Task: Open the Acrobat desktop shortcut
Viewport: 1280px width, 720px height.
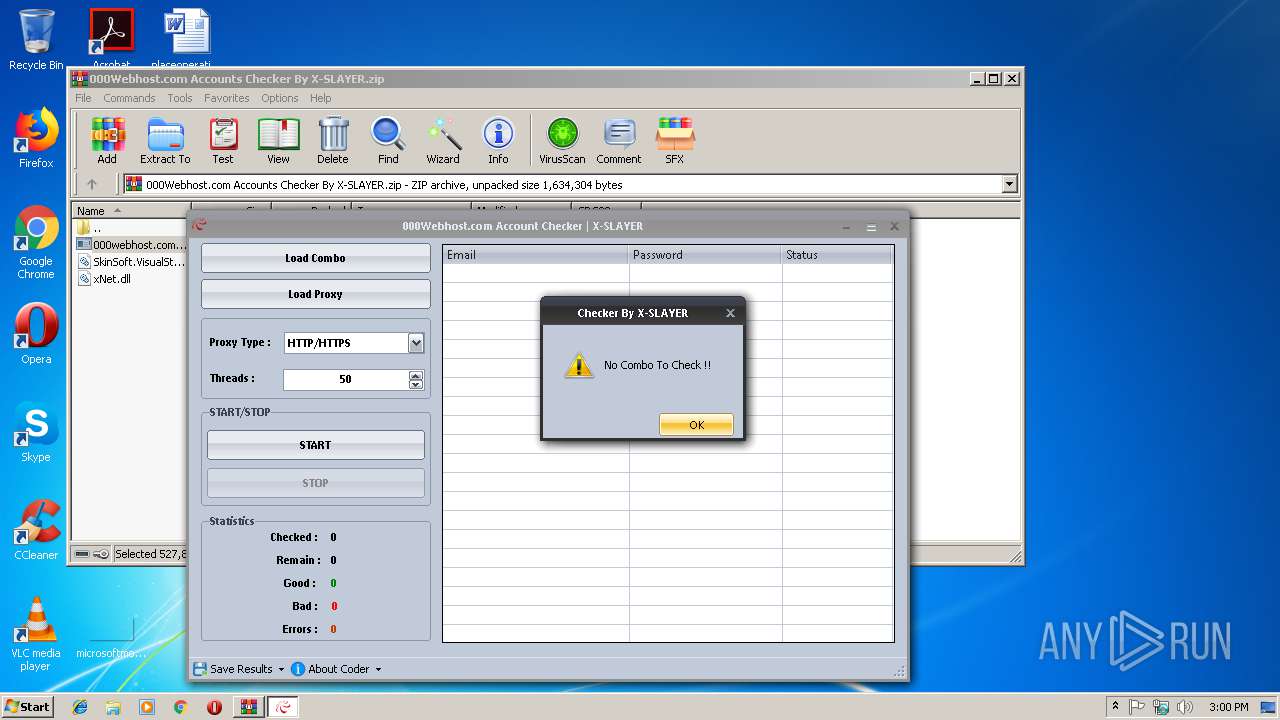Action: click(111, 40)
